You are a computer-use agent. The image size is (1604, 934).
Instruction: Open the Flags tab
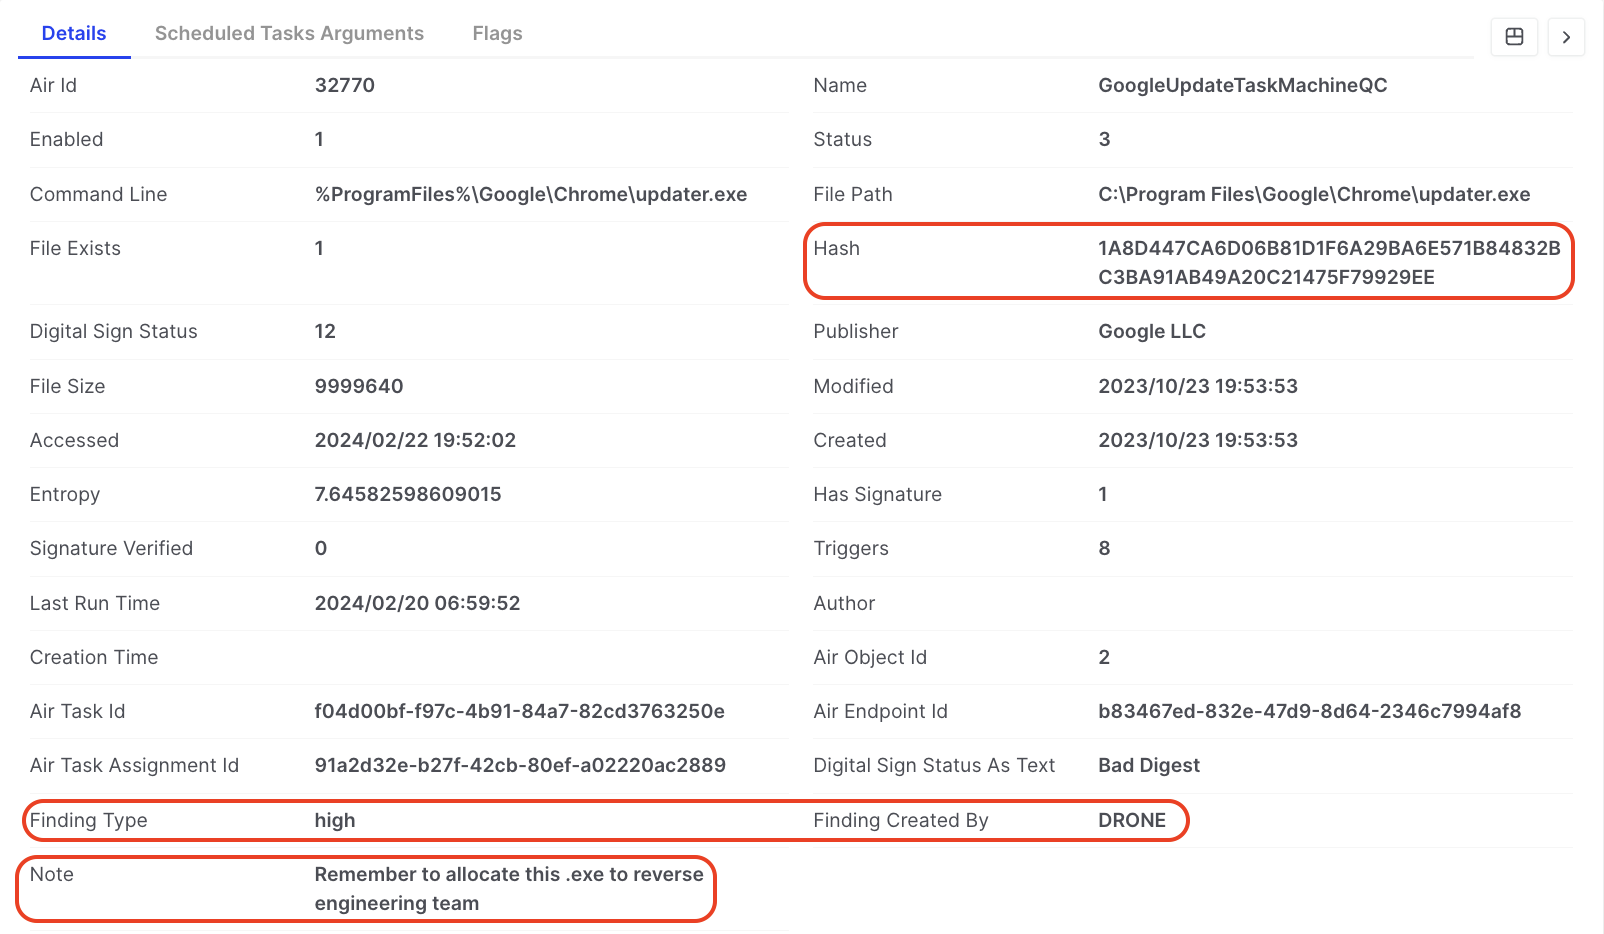click(x=497, y=33)
